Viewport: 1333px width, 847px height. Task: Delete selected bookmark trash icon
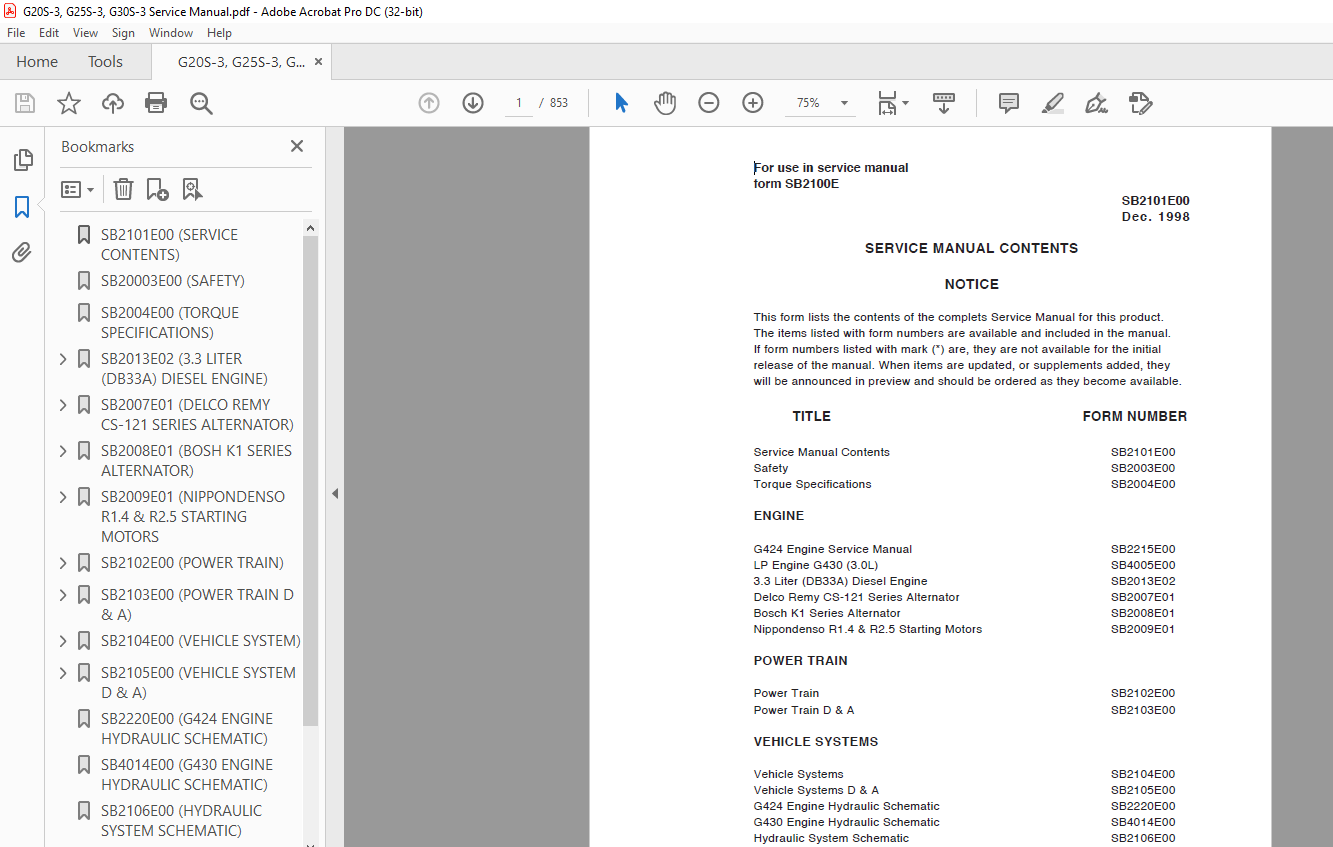123,189
